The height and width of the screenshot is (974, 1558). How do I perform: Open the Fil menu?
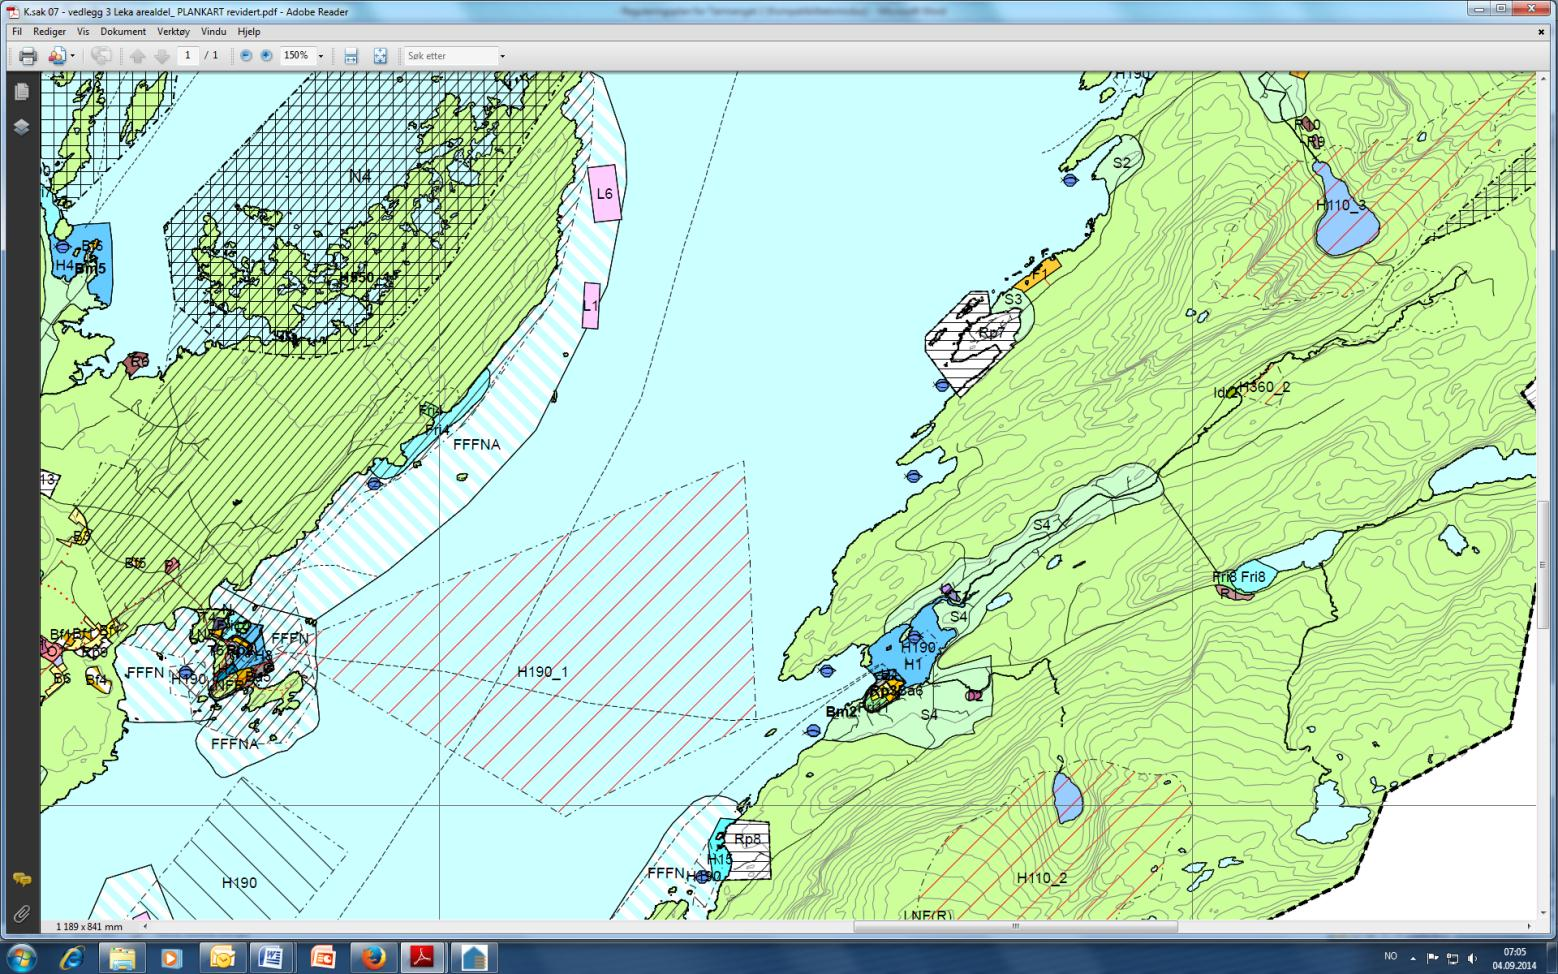coord(17,31)
